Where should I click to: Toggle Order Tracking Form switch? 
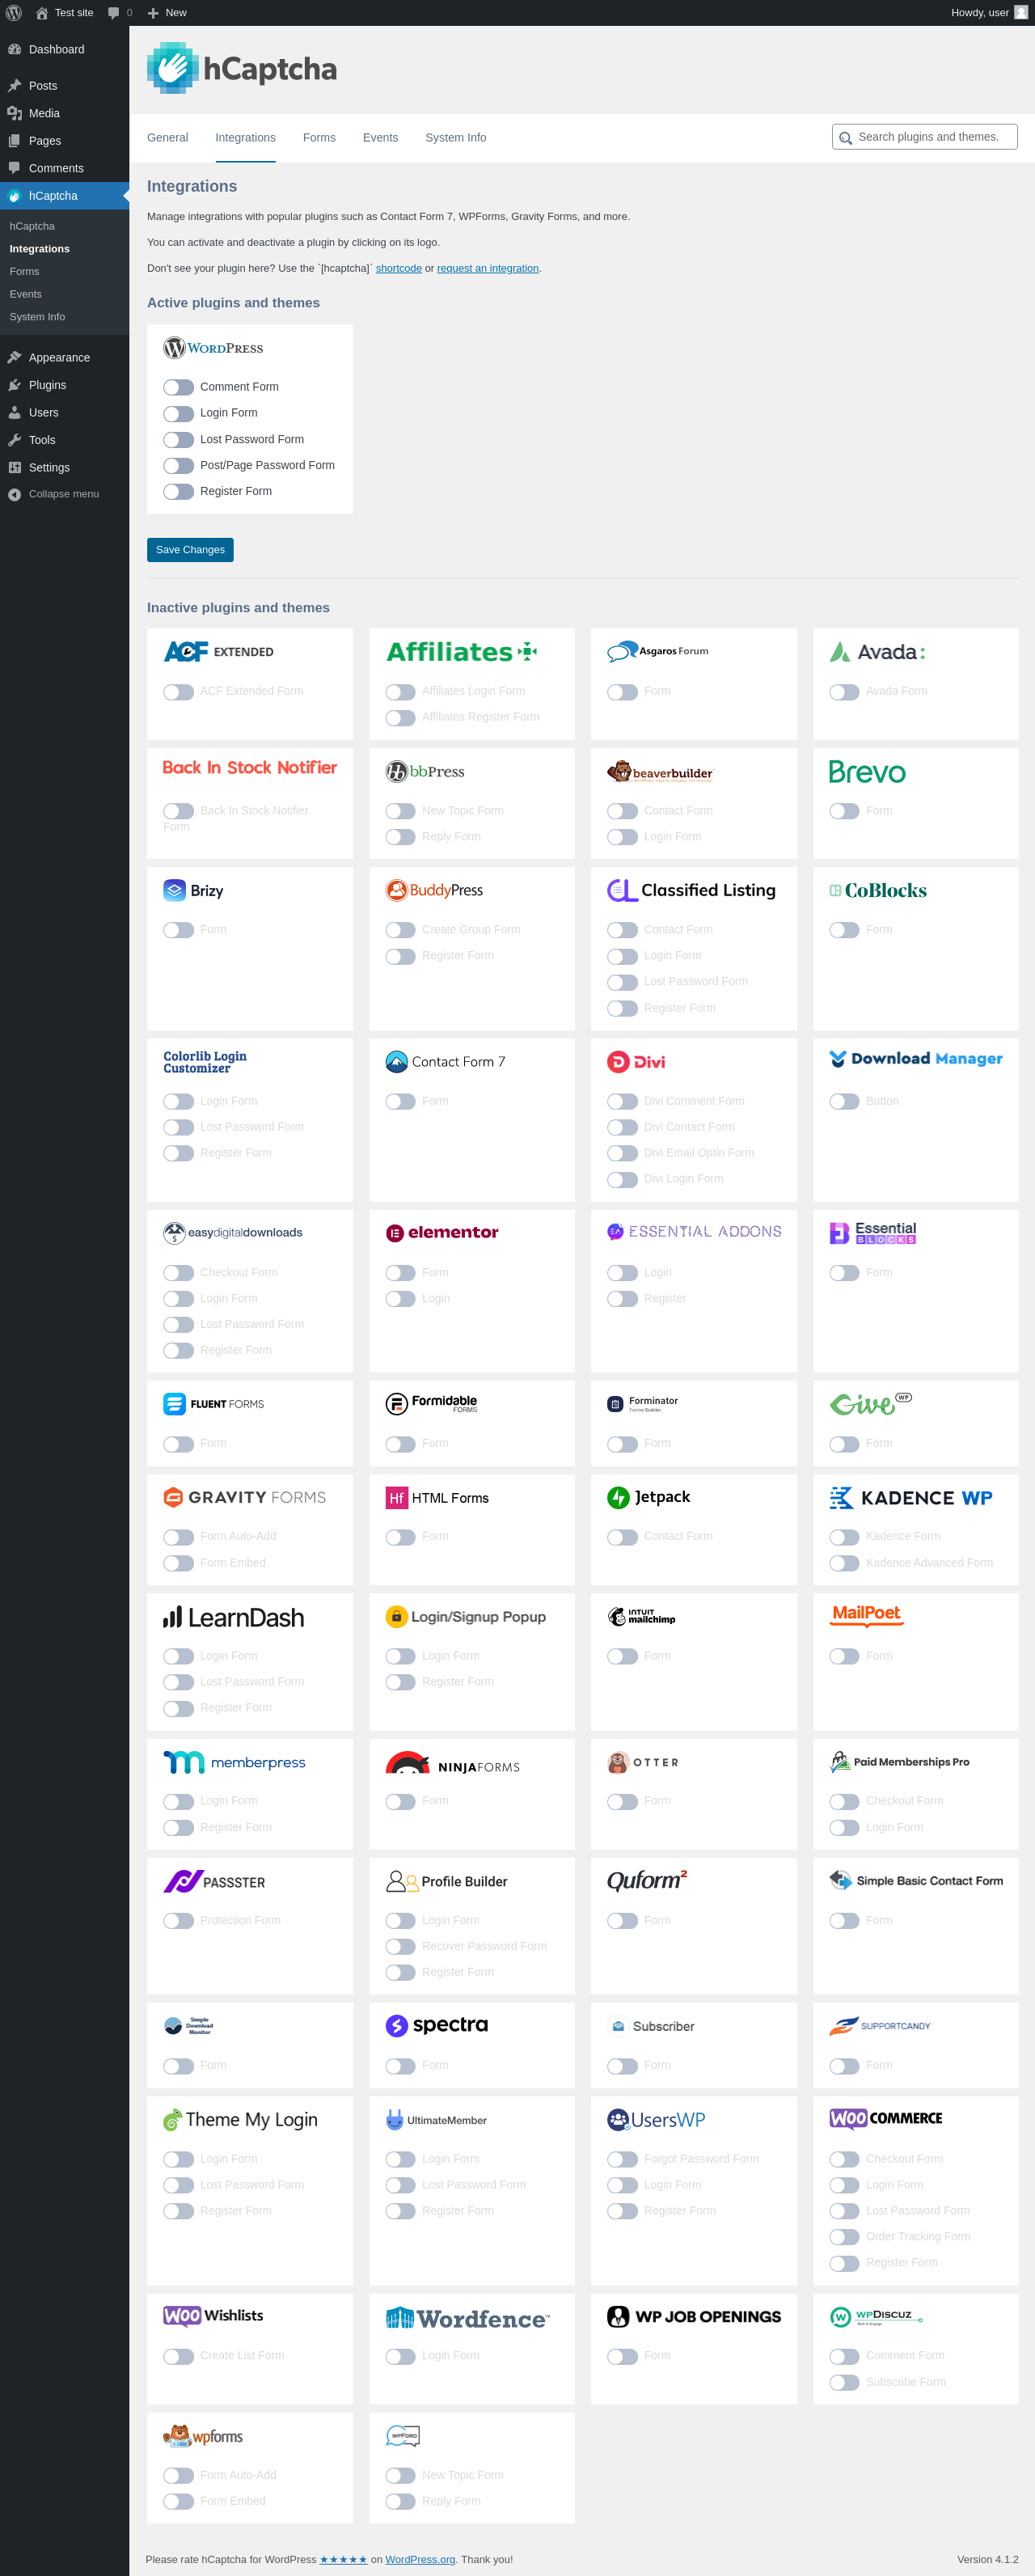pyautogui.click(x=844, y=2237)
